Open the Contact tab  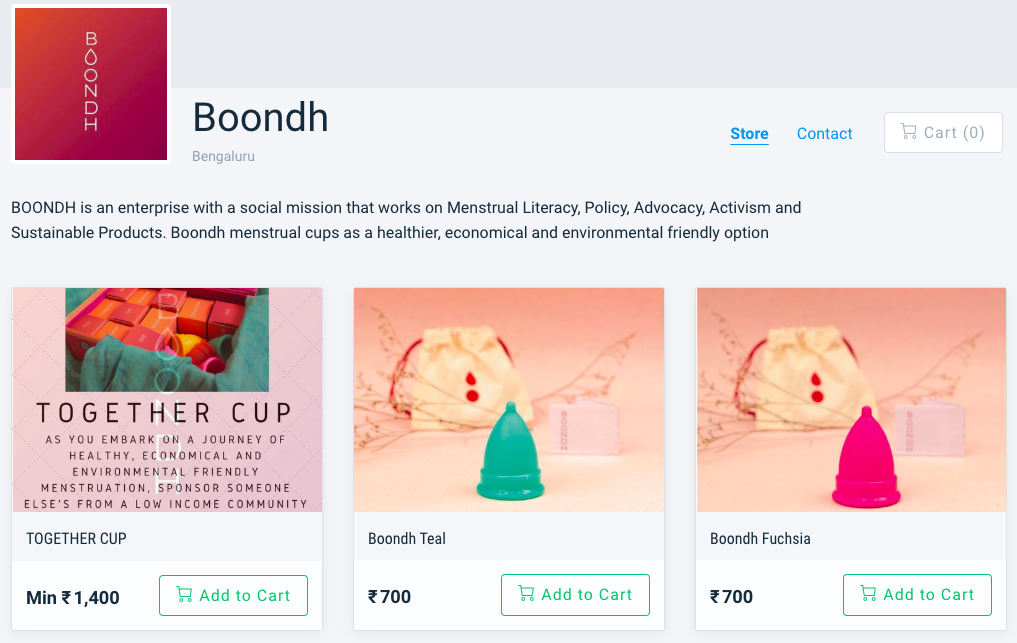coord(824,134)
